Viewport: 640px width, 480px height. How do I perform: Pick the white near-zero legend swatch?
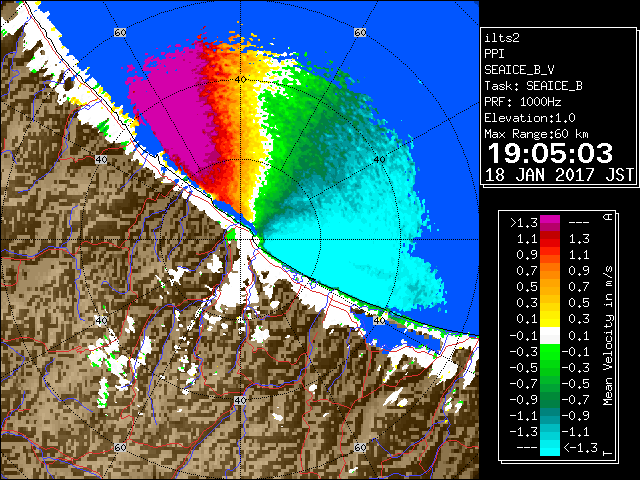tap(550, 336)
